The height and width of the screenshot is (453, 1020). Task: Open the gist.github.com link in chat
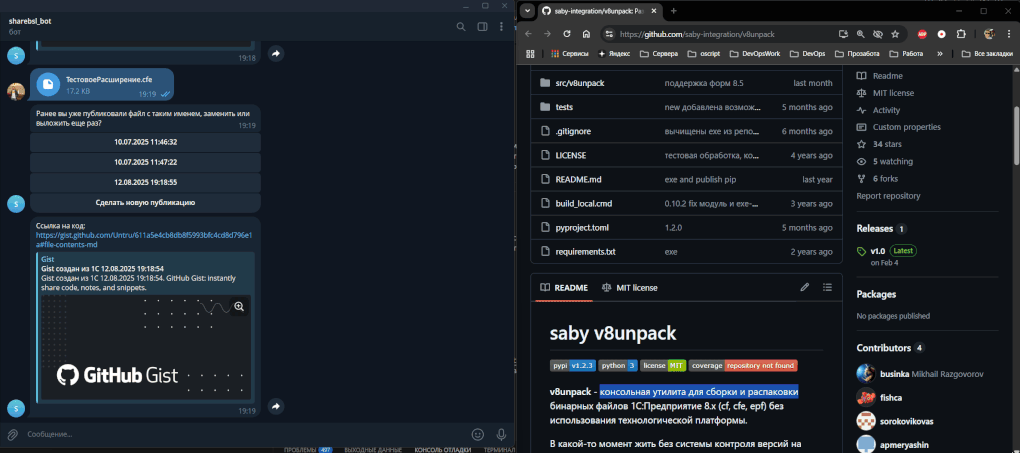coord(144,240)
